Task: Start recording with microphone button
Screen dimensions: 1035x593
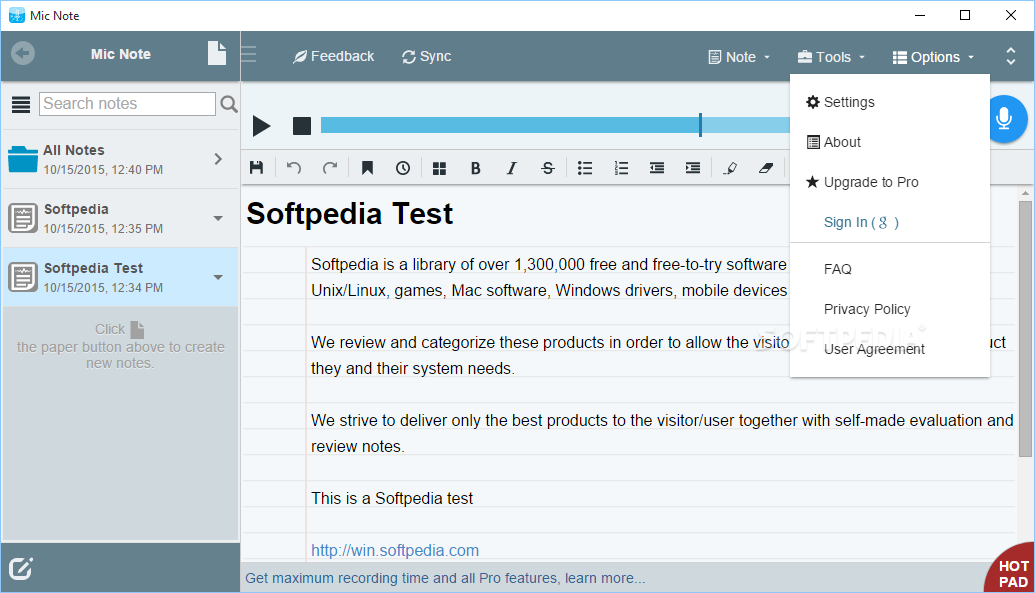Action: click(1005, 119)
